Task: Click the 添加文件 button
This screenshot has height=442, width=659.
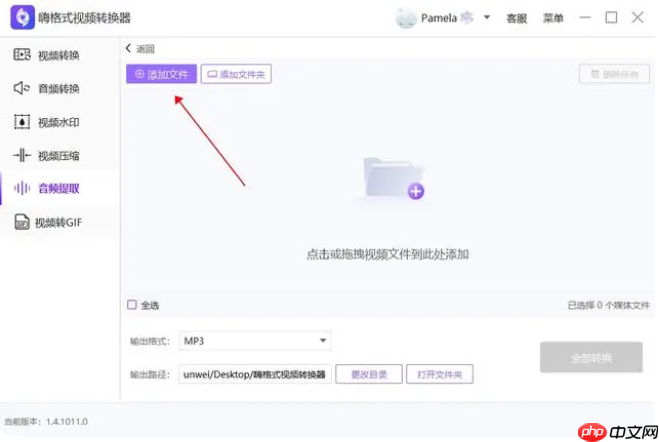Action: pos(161,74)
